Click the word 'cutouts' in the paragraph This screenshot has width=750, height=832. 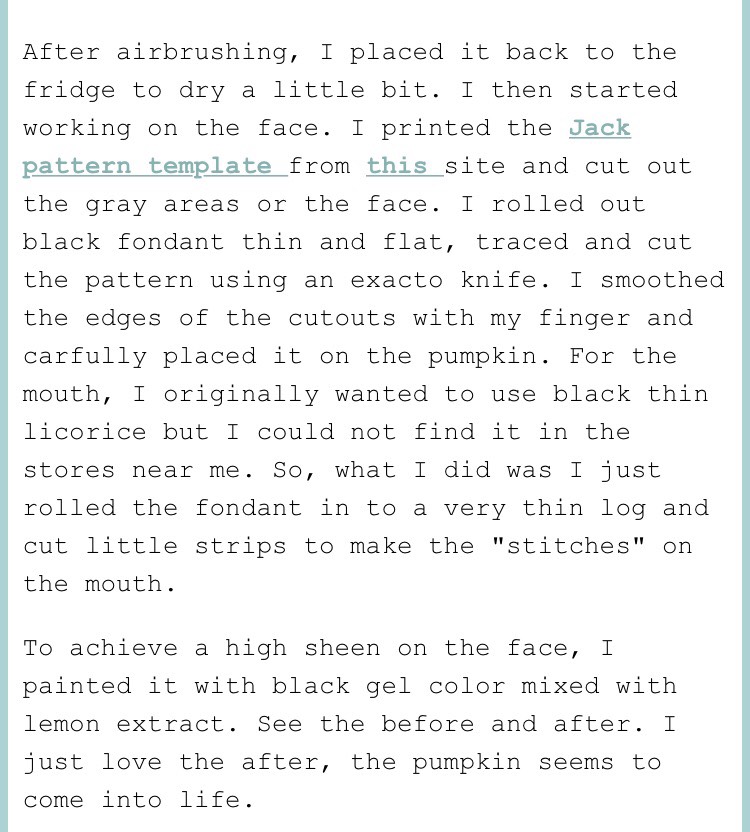[342, 318]
